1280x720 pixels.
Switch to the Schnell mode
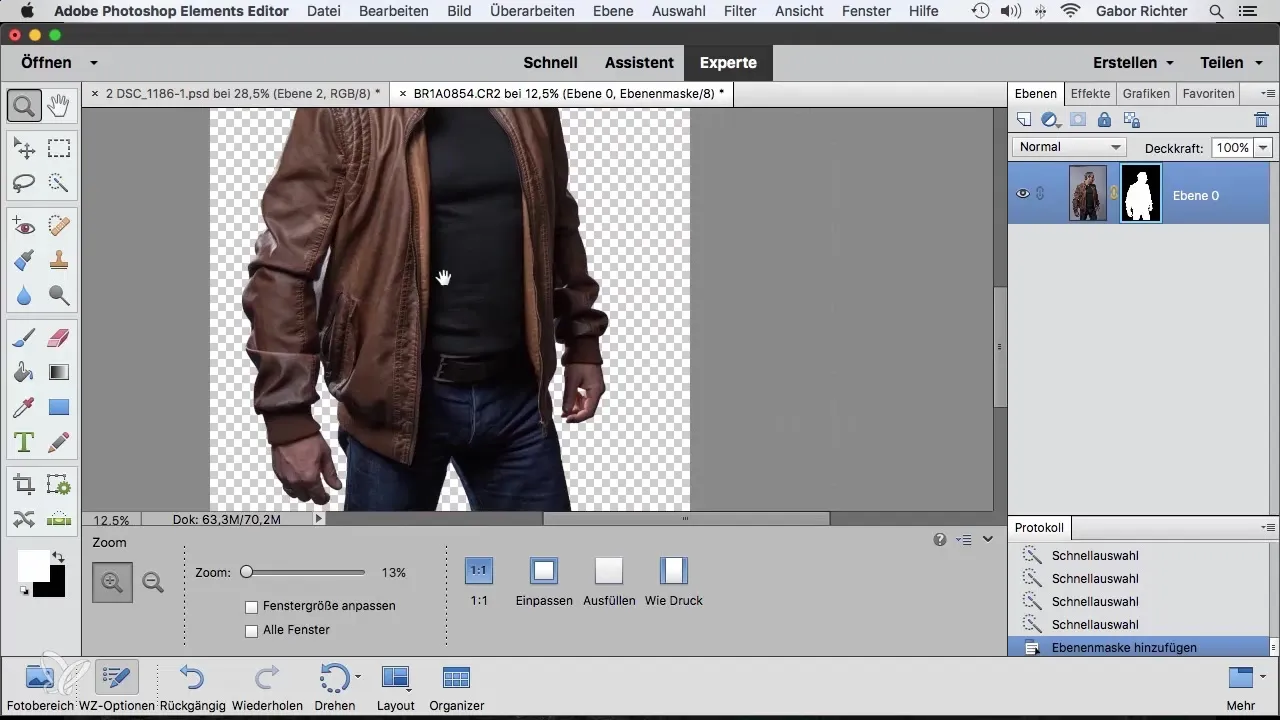tap(551, 62)
